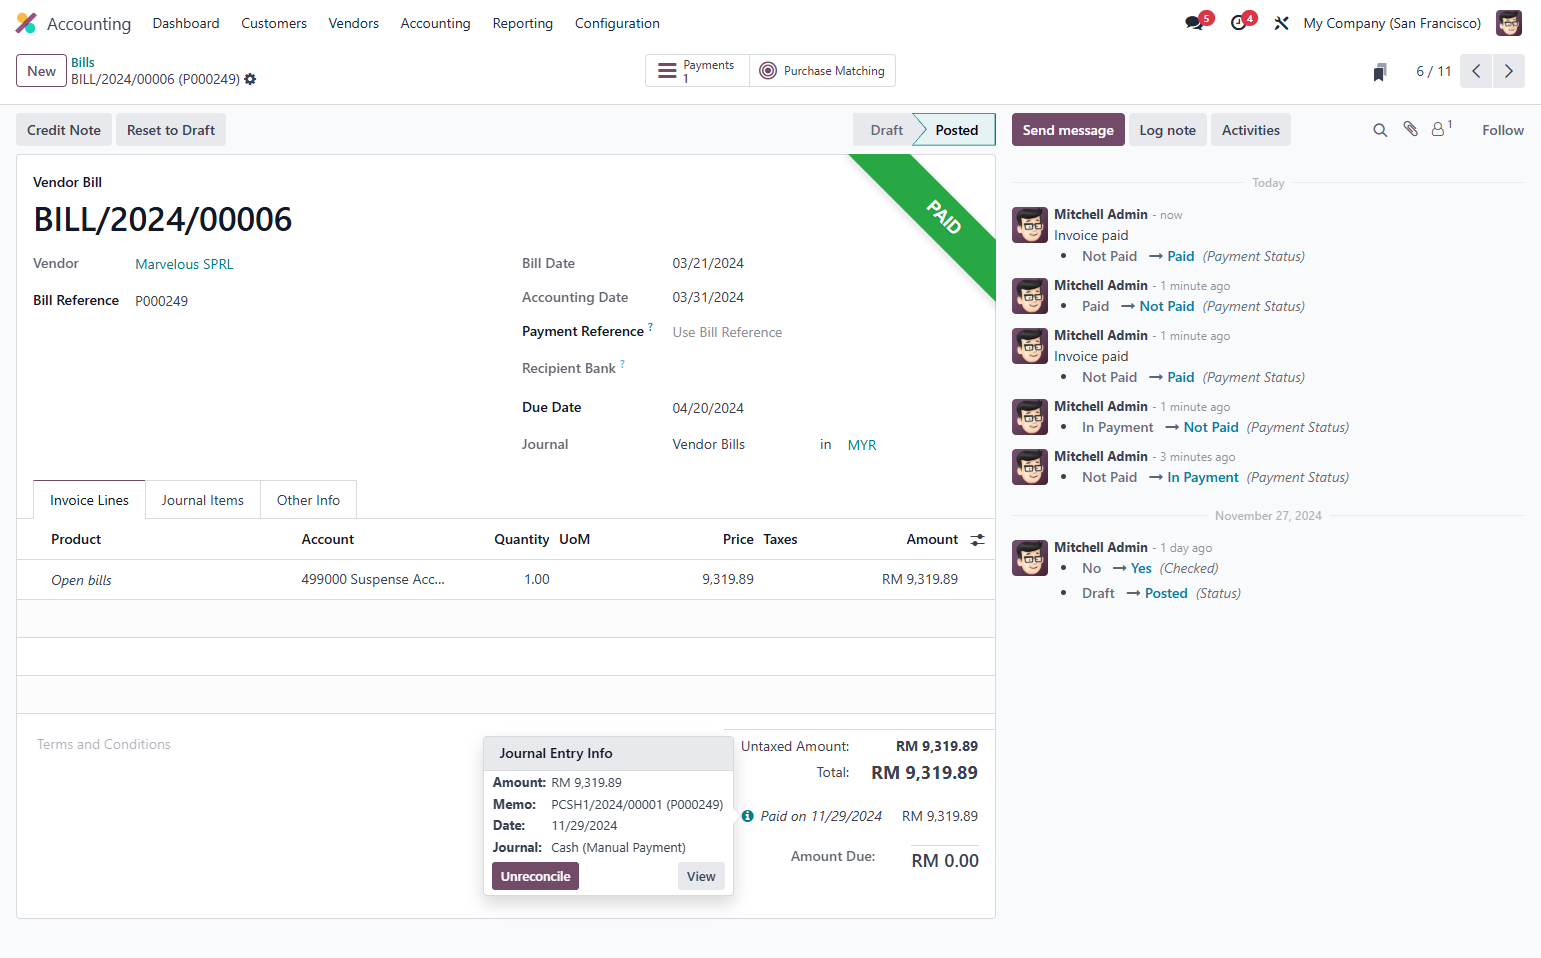This screenshot has width=1541, height=958.
Task: Click the Unreconcile button in popup
Action: pos(535,876)
